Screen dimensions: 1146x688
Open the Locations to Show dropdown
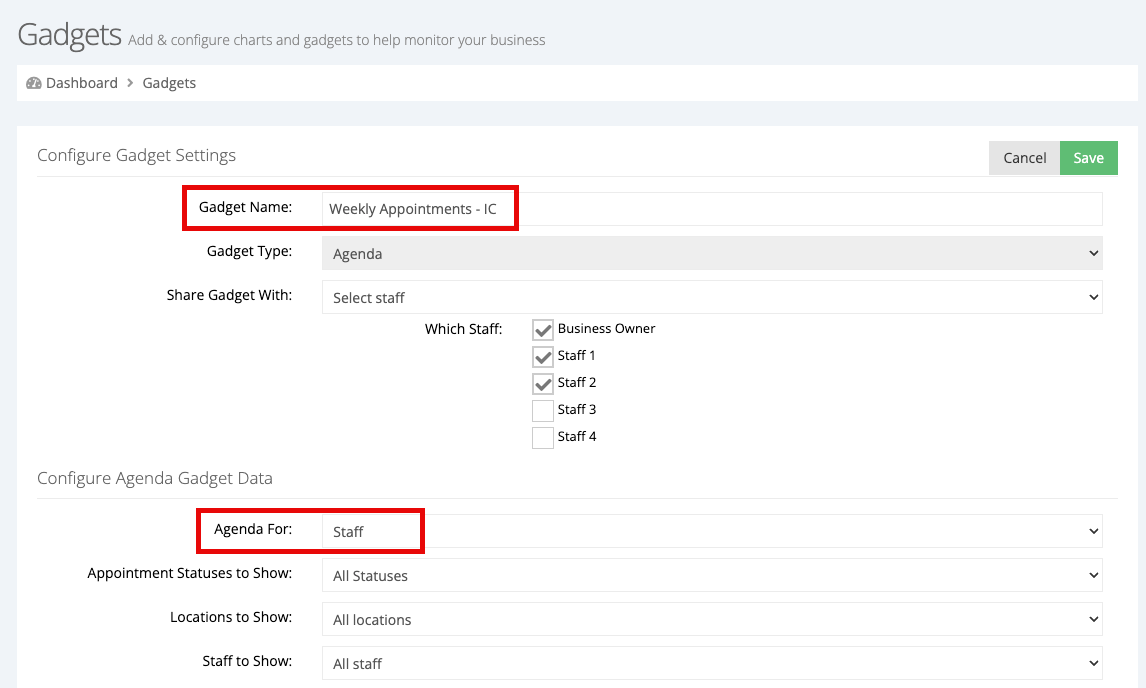tap(712, 619)
